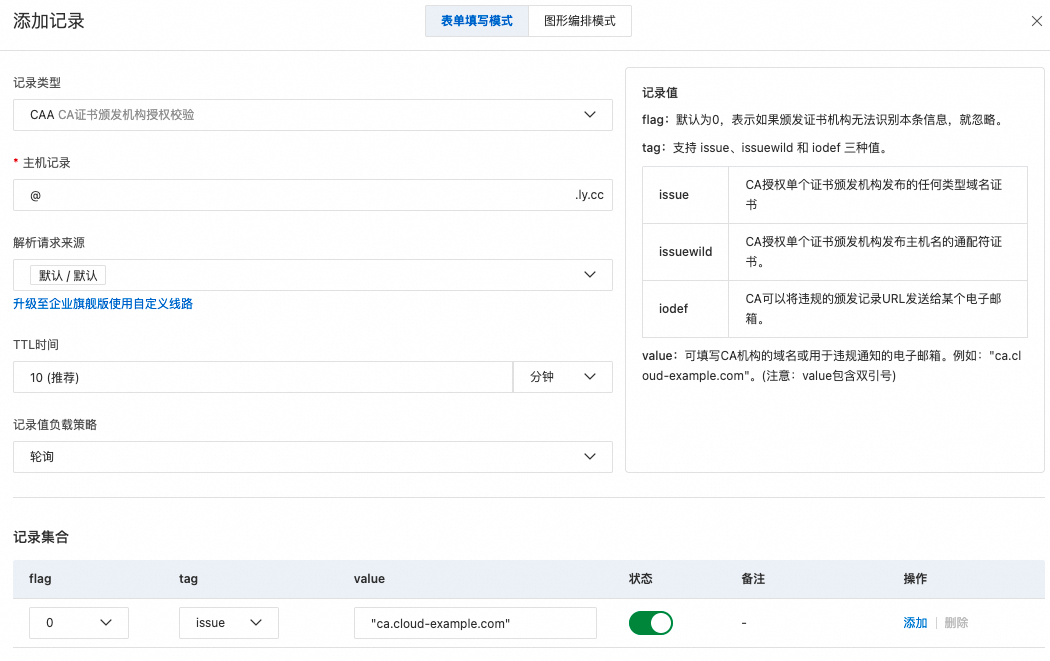Screen dimensions: 1050x661
Task: Click the 记录集合 heading
Action: [x=41, y=537]
